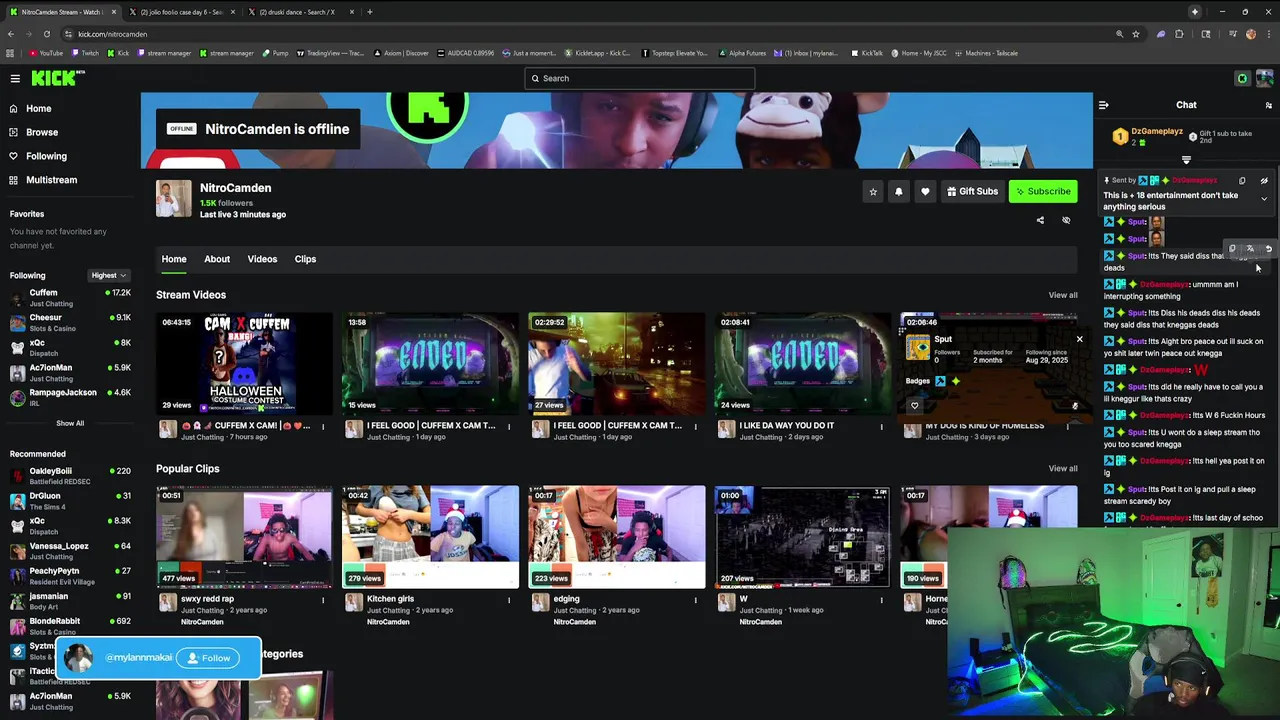Image resolution: width=1280 pixels, height=720 pixels.
Task: Open the 'I LIKE DA WAY YOU DO IT' video
Action: tap(802, 363)
